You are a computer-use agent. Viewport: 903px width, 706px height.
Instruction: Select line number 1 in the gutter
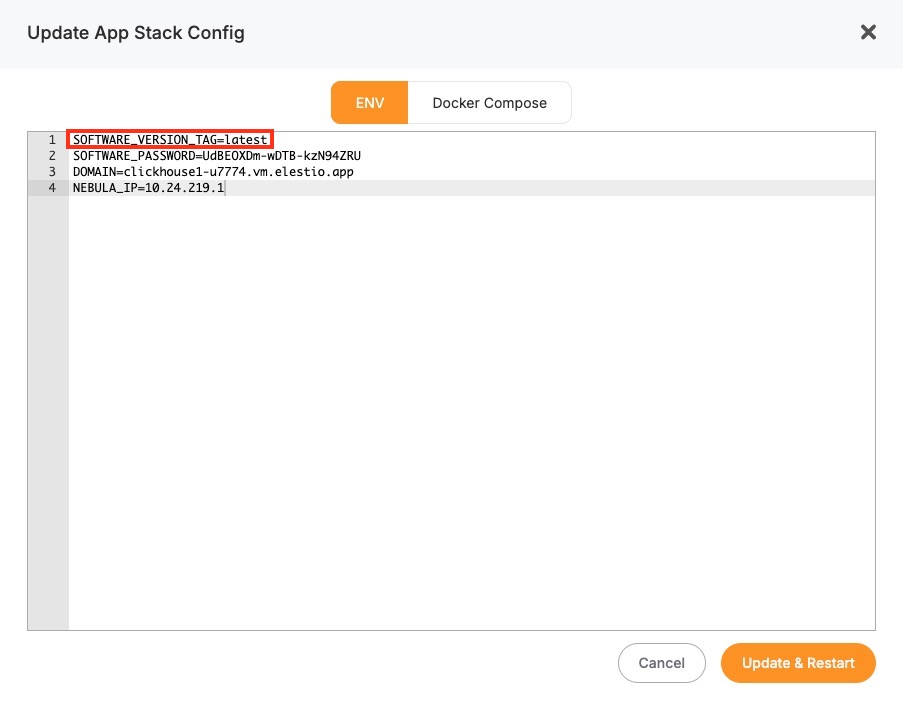51,140
